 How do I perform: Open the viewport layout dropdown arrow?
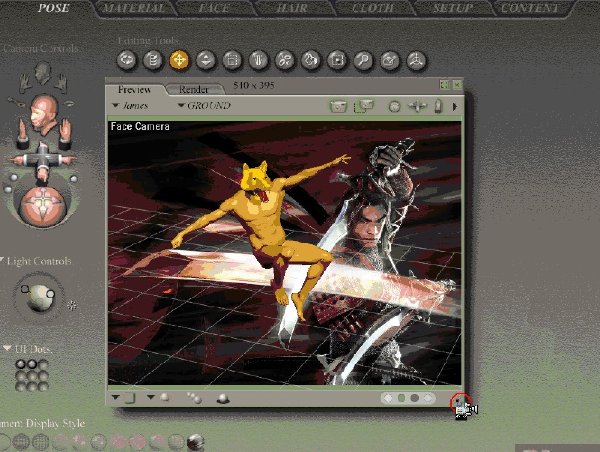[x=116, y=397]
